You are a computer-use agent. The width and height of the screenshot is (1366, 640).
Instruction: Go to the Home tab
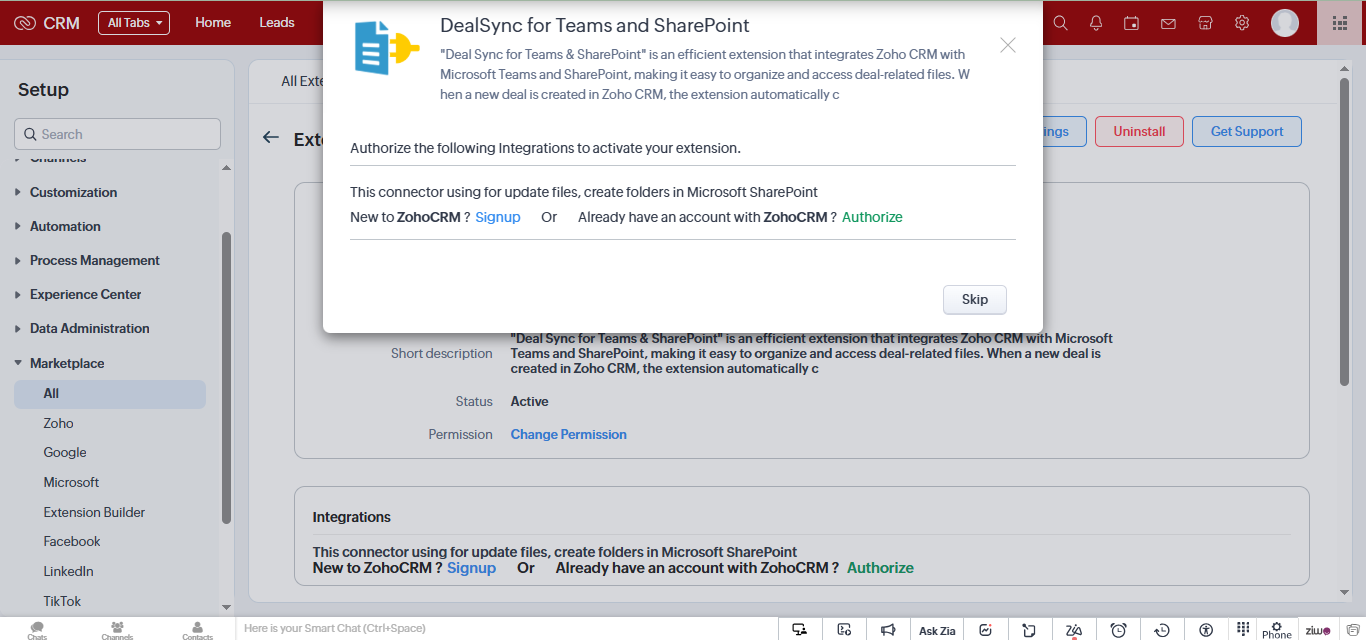pyautogui.click(x=213, y=22)
